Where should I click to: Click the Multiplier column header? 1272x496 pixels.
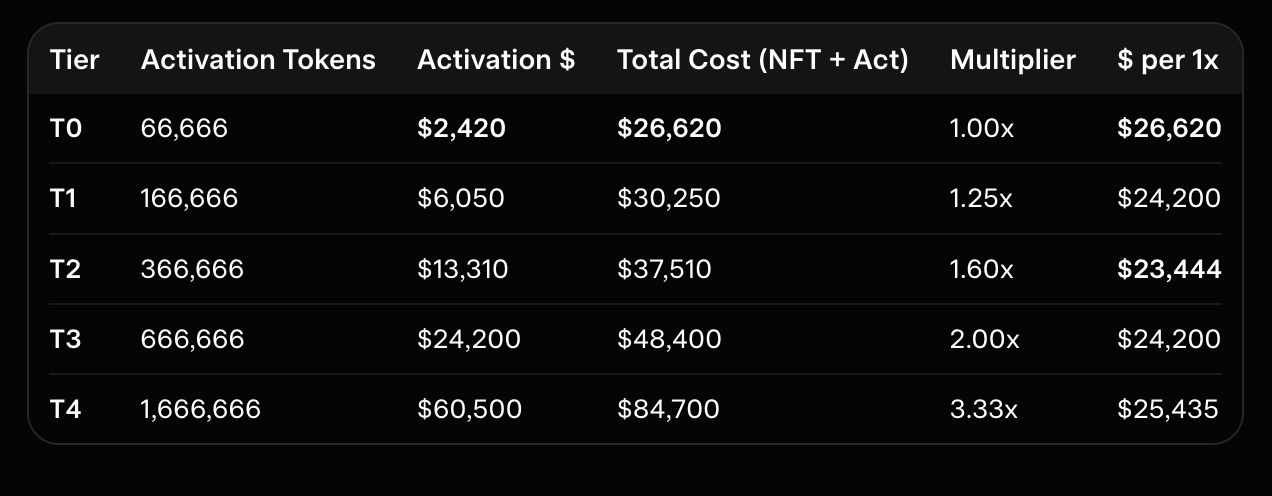coord(1013,60)
